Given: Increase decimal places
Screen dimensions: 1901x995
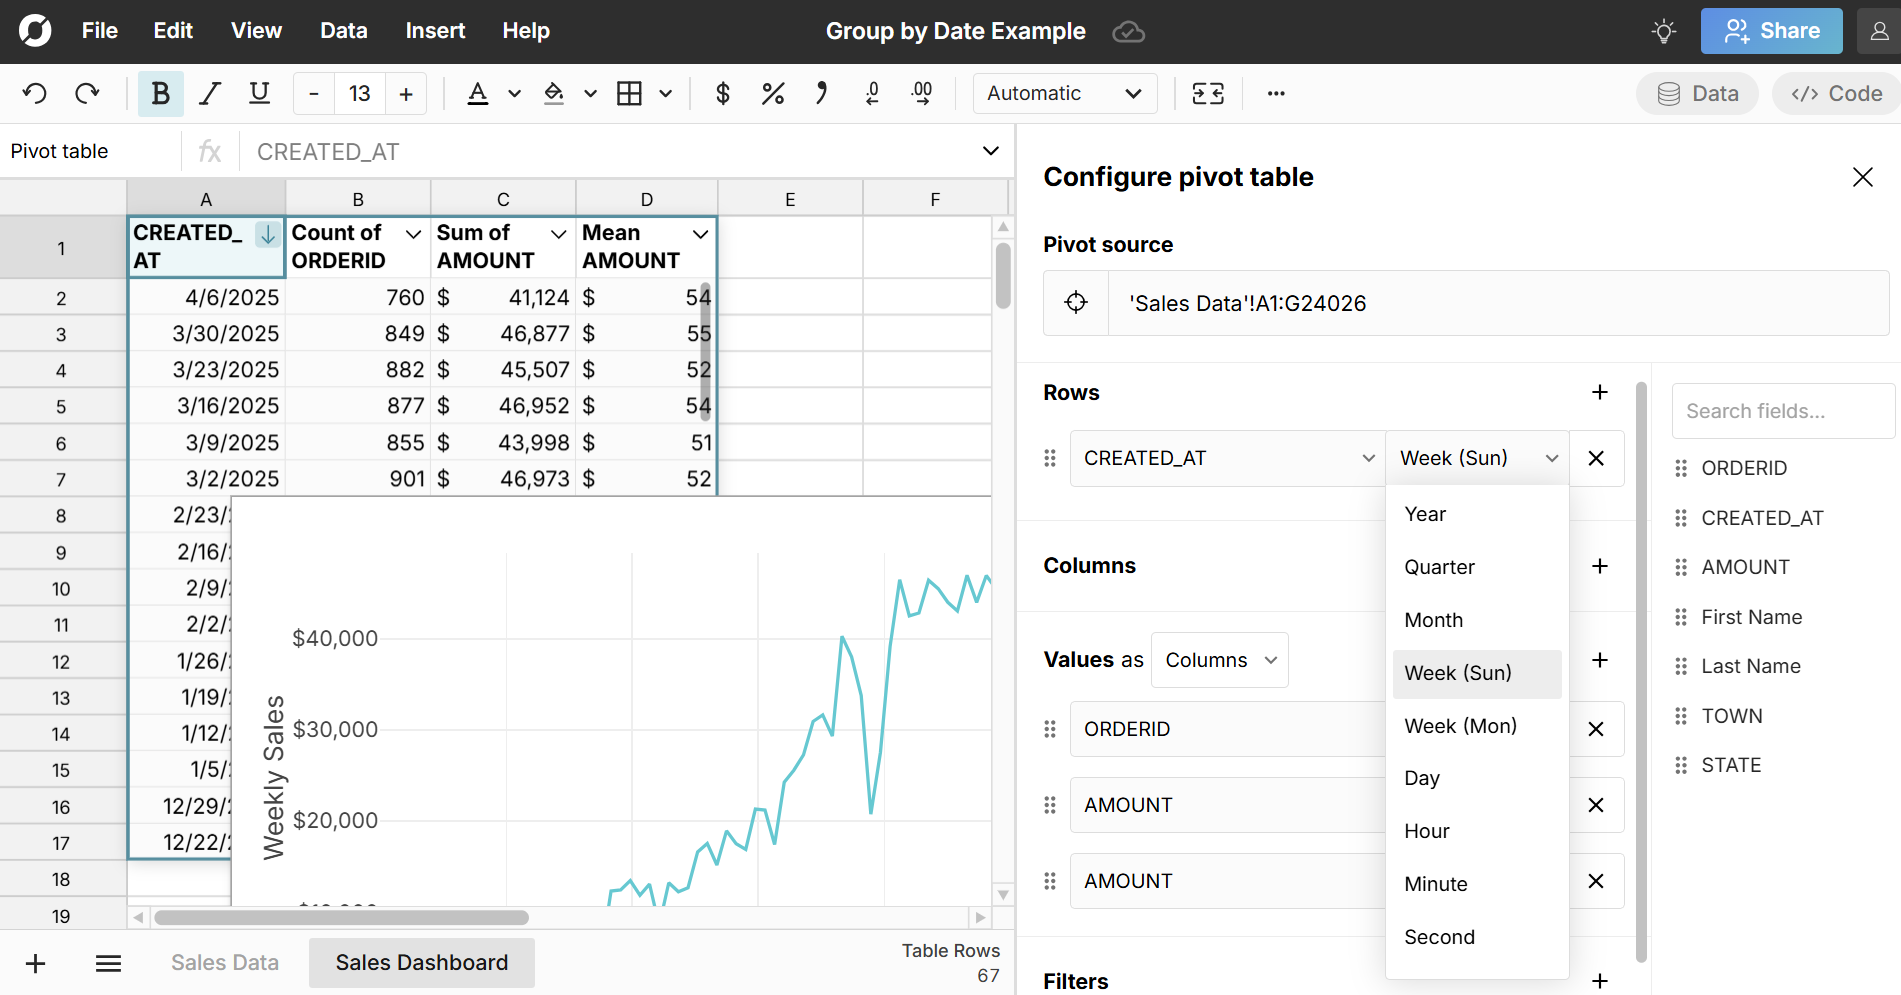Looking at the screenshot, I should [x=921, y=93].
